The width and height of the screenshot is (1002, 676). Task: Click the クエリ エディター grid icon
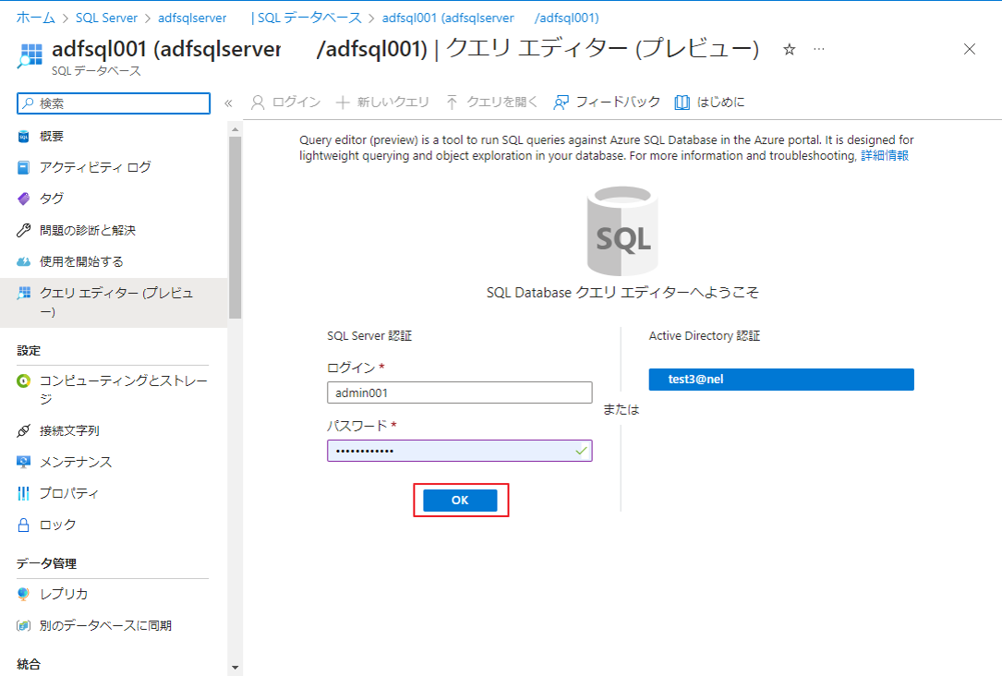click(x=24, y=293)
